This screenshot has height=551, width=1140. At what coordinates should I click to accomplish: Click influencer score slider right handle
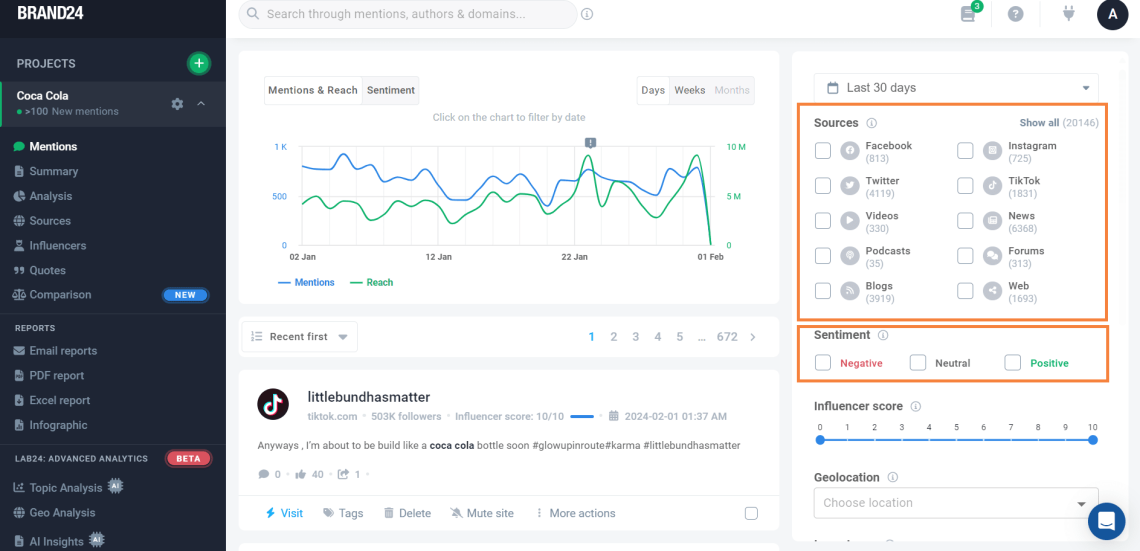point(1093,440)
